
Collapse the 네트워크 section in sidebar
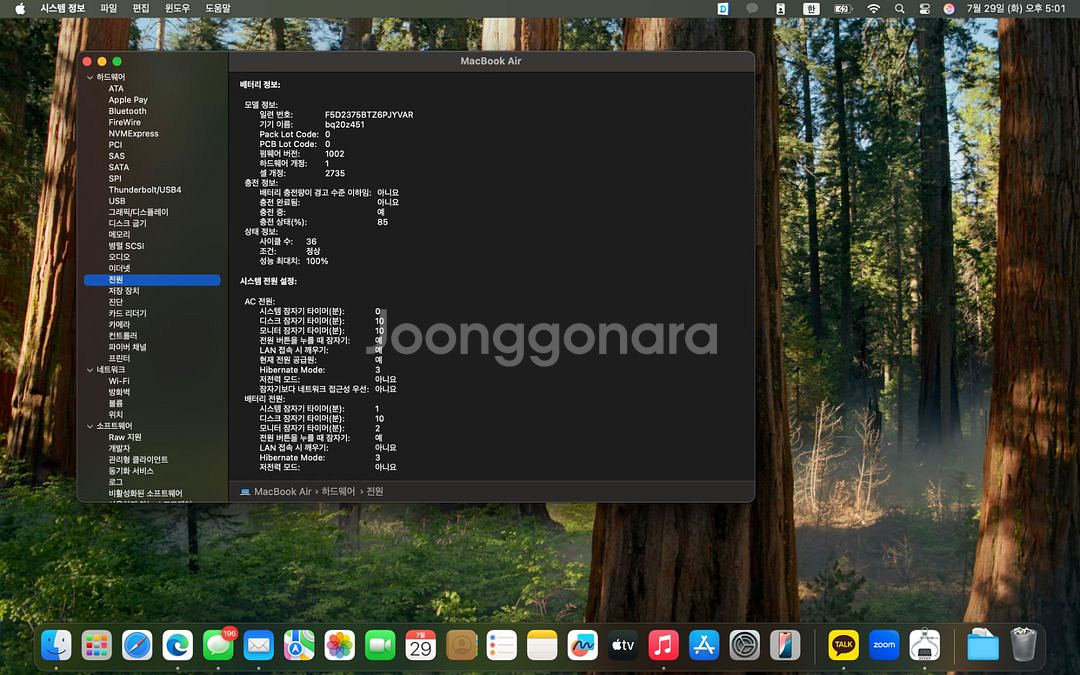point(90,370)
